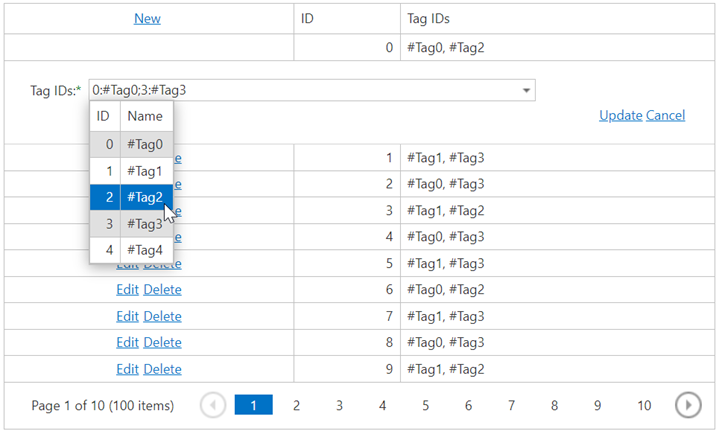Go to page 10
719x434 pixels.
click(x=644, y=405)
